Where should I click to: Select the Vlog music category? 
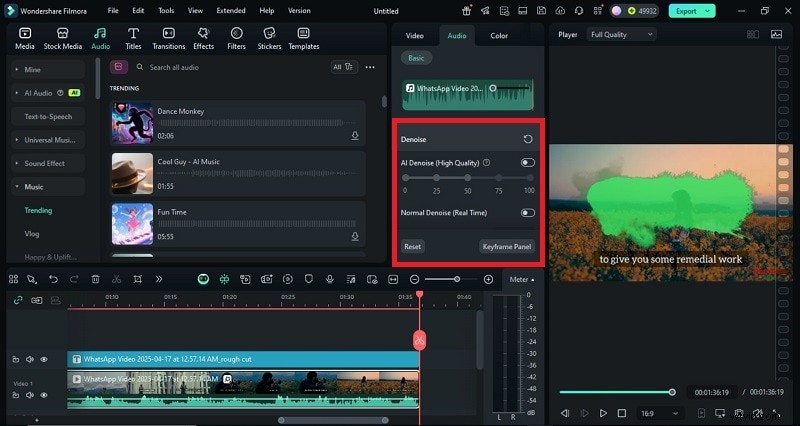point(32,234)
